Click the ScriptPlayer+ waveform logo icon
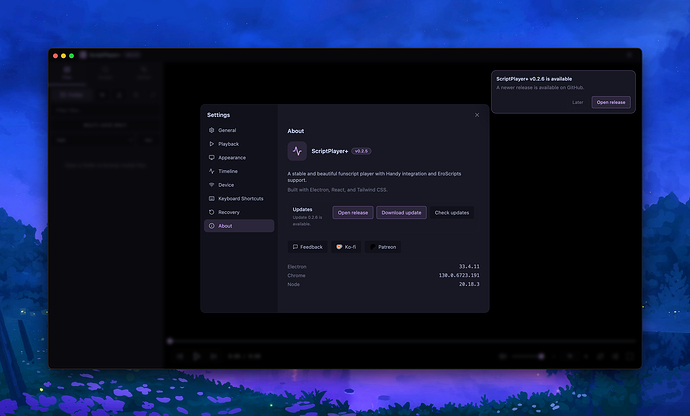The height and width of the screenshot is (416, 690). tap(297, 151)
